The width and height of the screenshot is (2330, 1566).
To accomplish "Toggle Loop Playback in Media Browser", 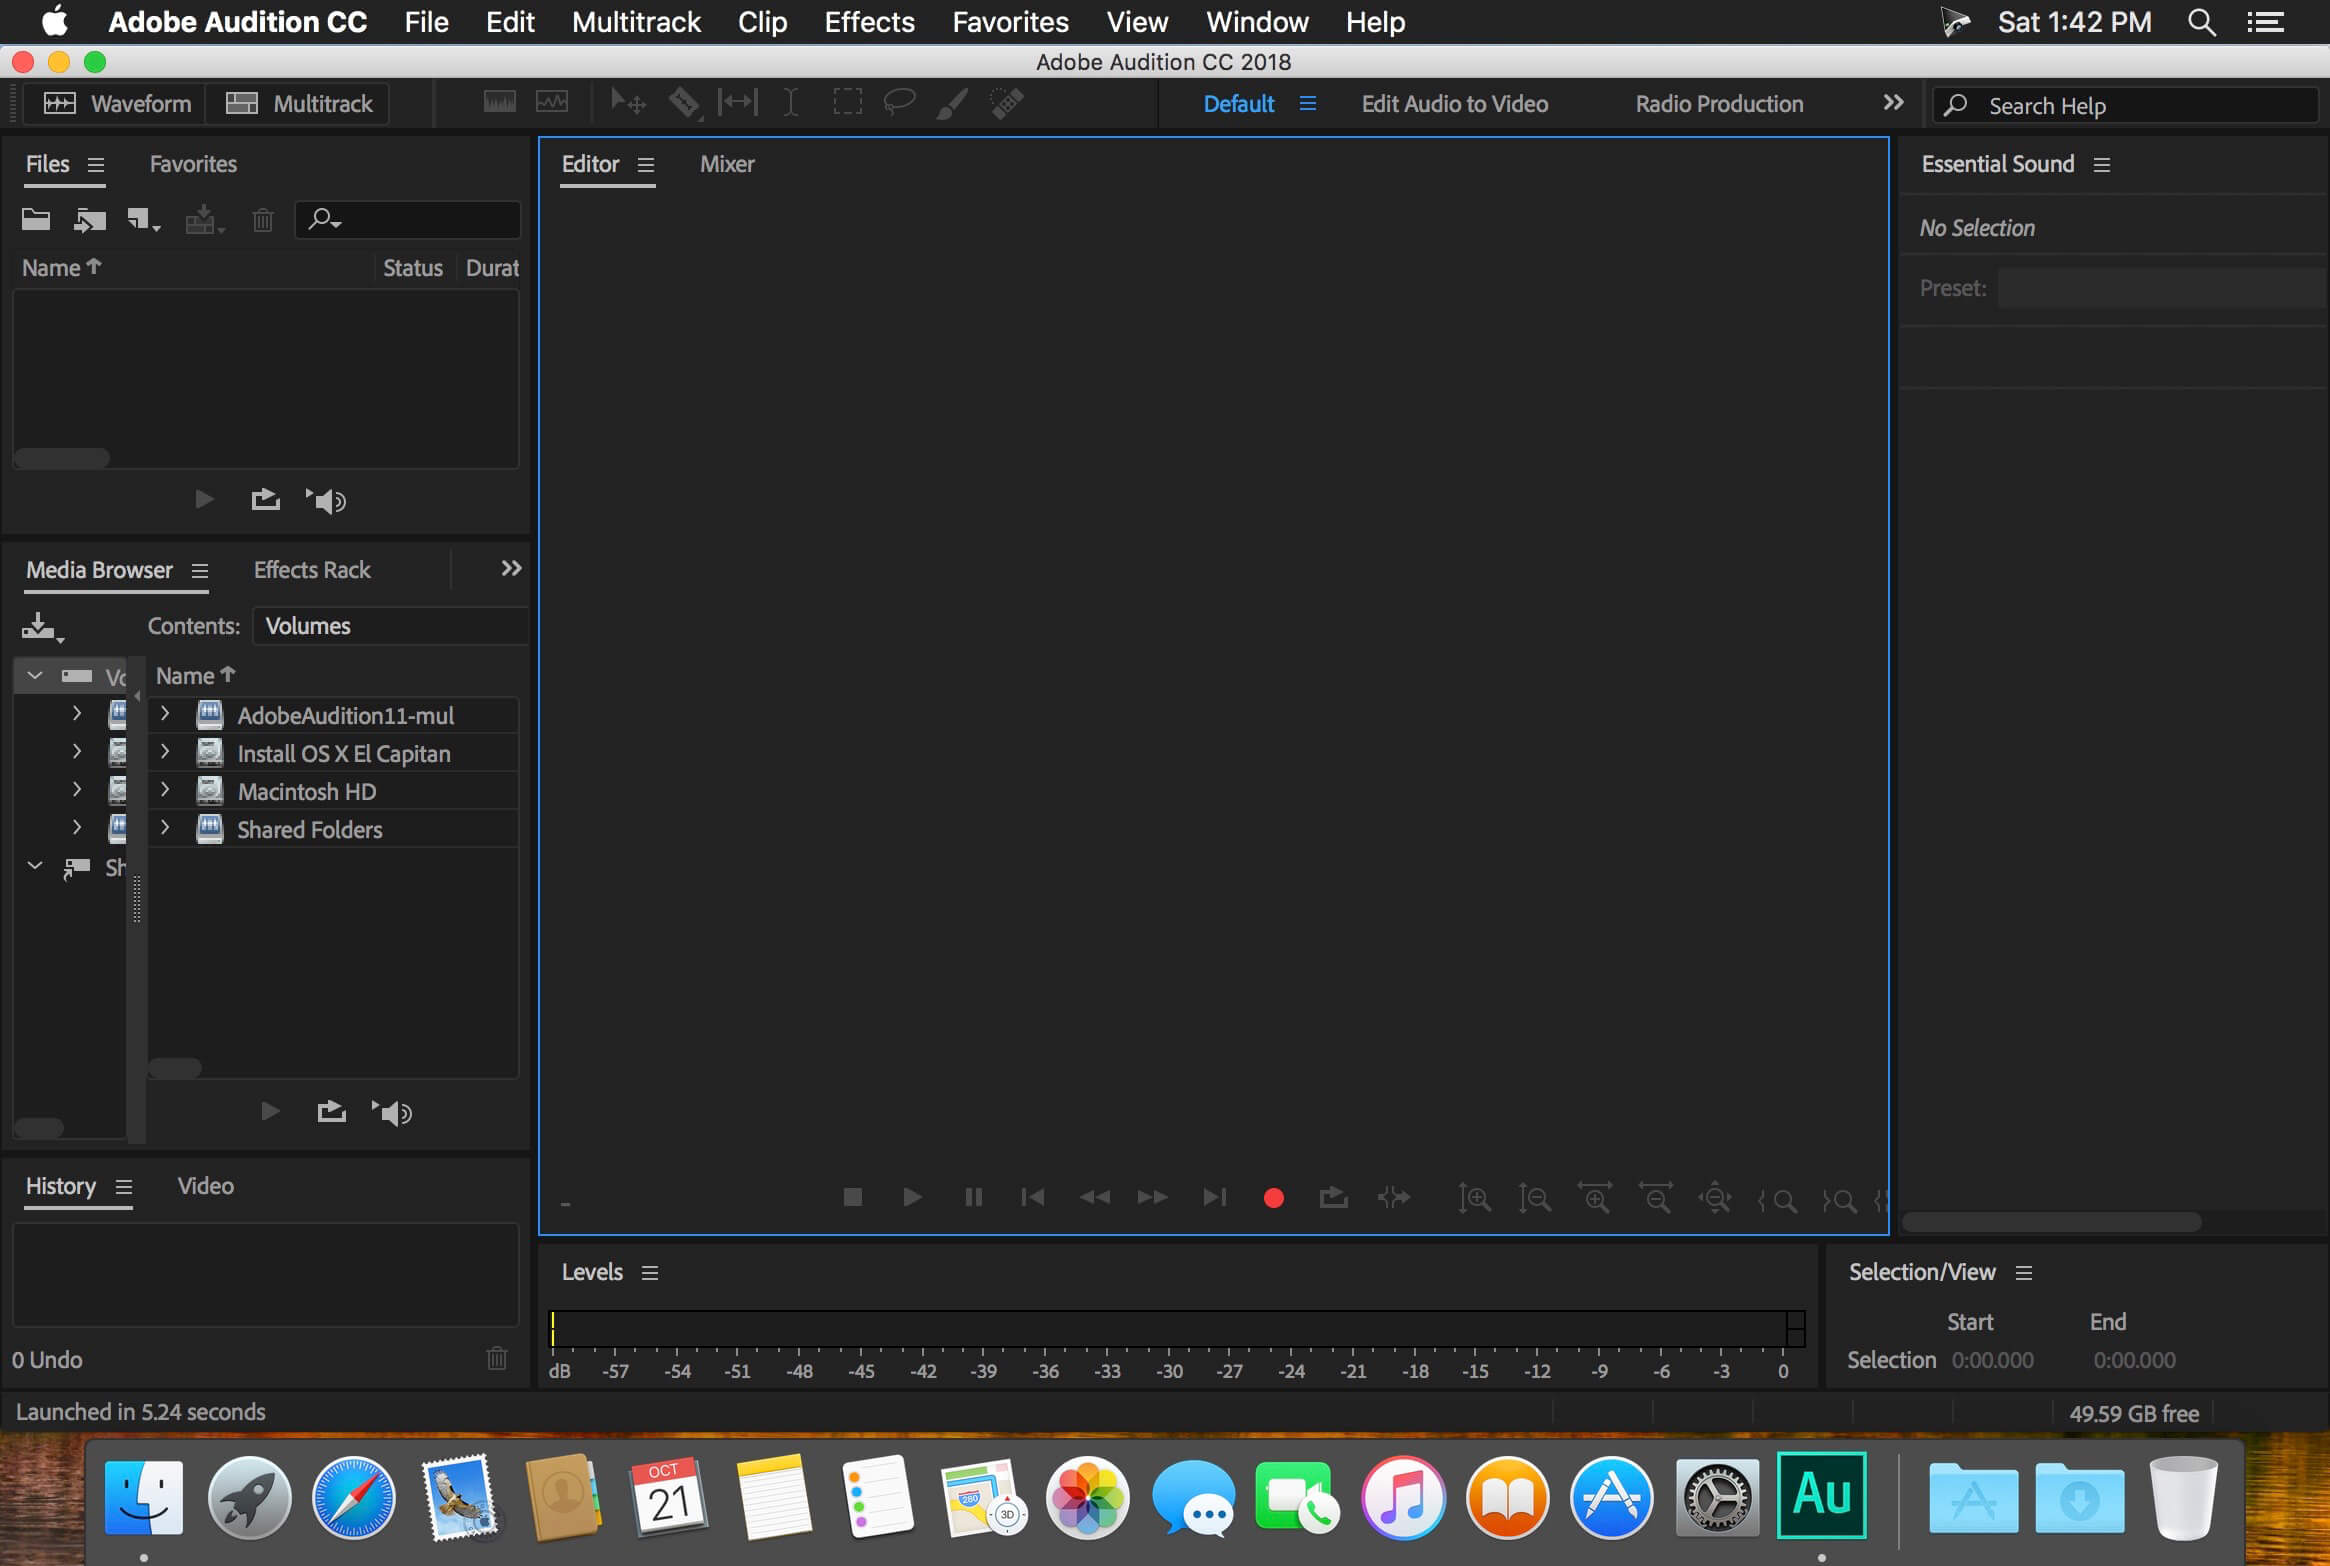I will pos(331,1111).
